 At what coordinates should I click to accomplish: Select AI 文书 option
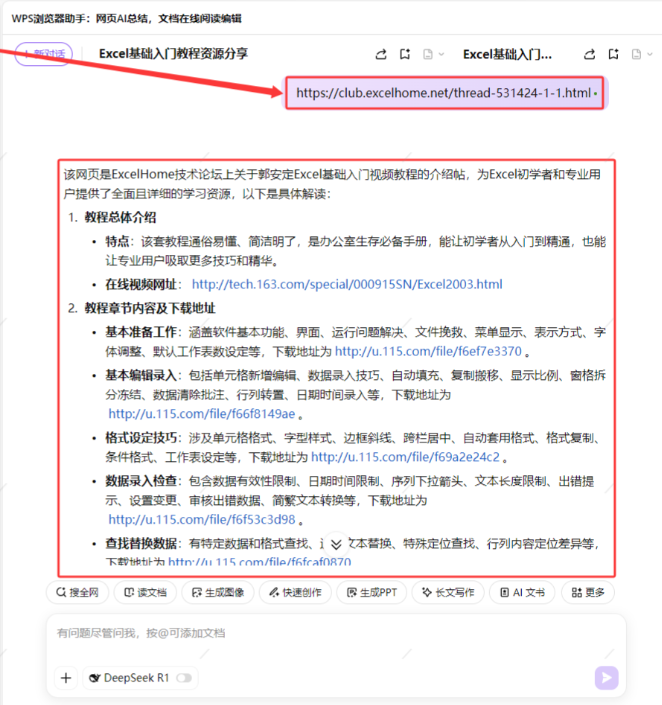click(522, 593)
